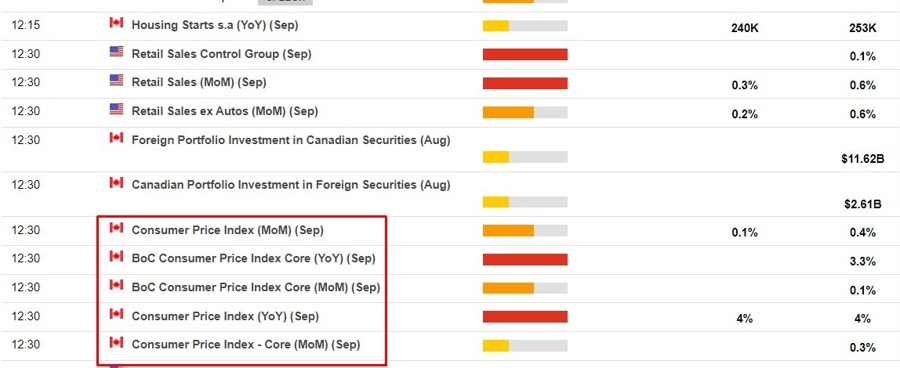Viewport: 900px width, 368px height.
Task: Click Canada flag beside Canadian Portfolio Investment
Action: [x=117, y=182]
